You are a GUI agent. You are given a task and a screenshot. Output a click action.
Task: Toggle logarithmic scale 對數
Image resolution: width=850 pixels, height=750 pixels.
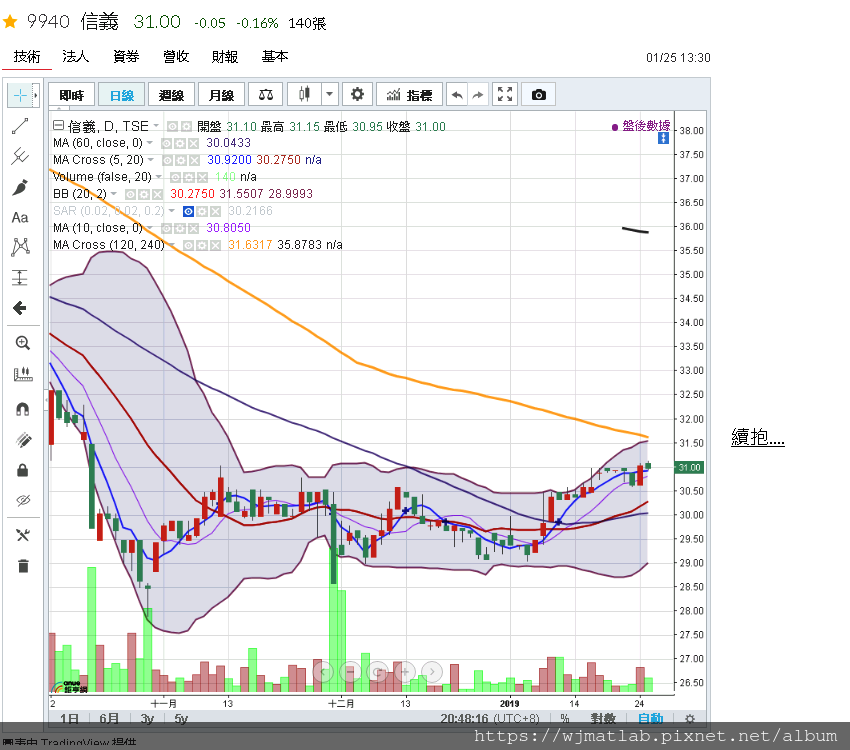(x=603, y=719)
